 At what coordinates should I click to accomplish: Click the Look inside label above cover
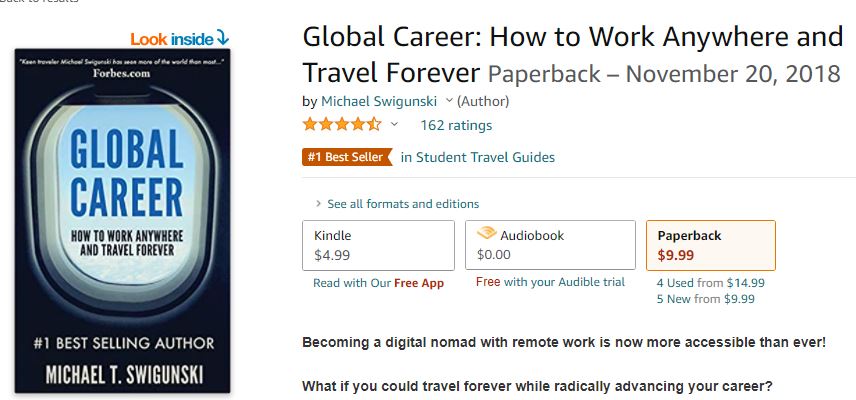172,39
